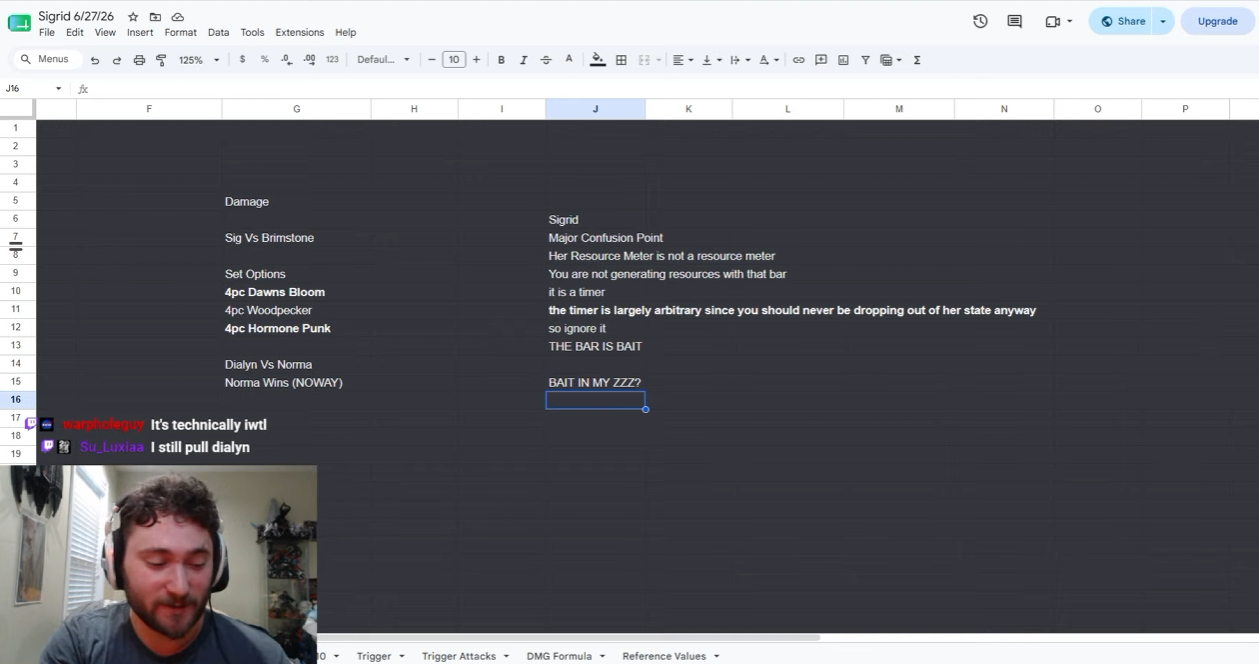The image size is (1259, 664).
Task: Open filter views dropdown
Action: click(890, 60)
